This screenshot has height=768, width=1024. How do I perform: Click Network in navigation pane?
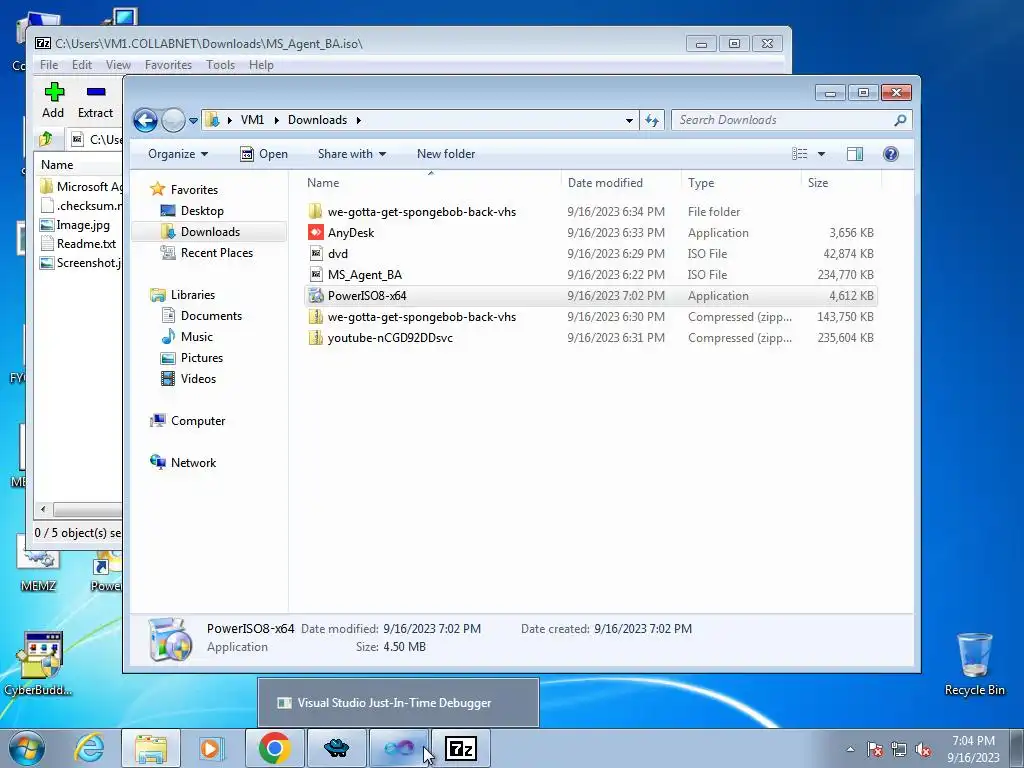pyautogui.click(x=193, y=463)
